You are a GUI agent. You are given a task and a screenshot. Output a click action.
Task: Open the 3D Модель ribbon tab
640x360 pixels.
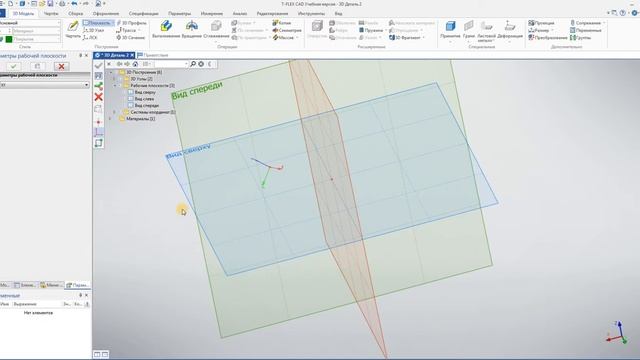coord(23,13)
